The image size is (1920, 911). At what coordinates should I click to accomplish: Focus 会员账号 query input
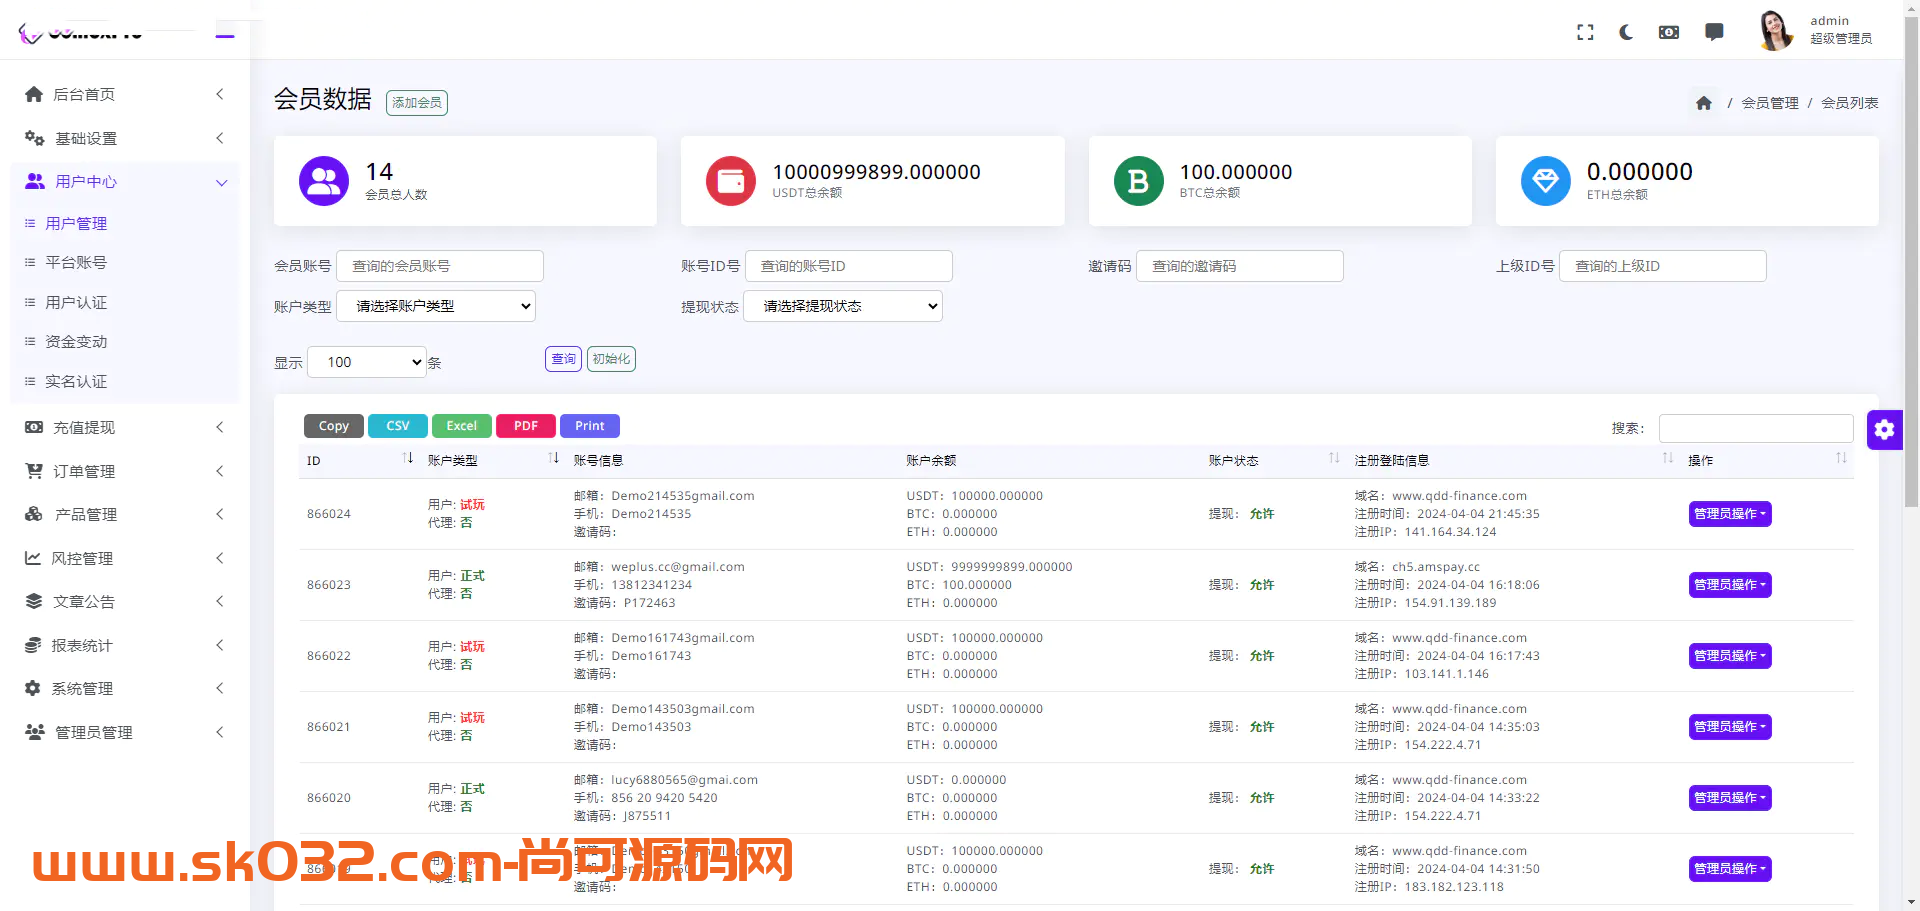[x=440, y=266]
